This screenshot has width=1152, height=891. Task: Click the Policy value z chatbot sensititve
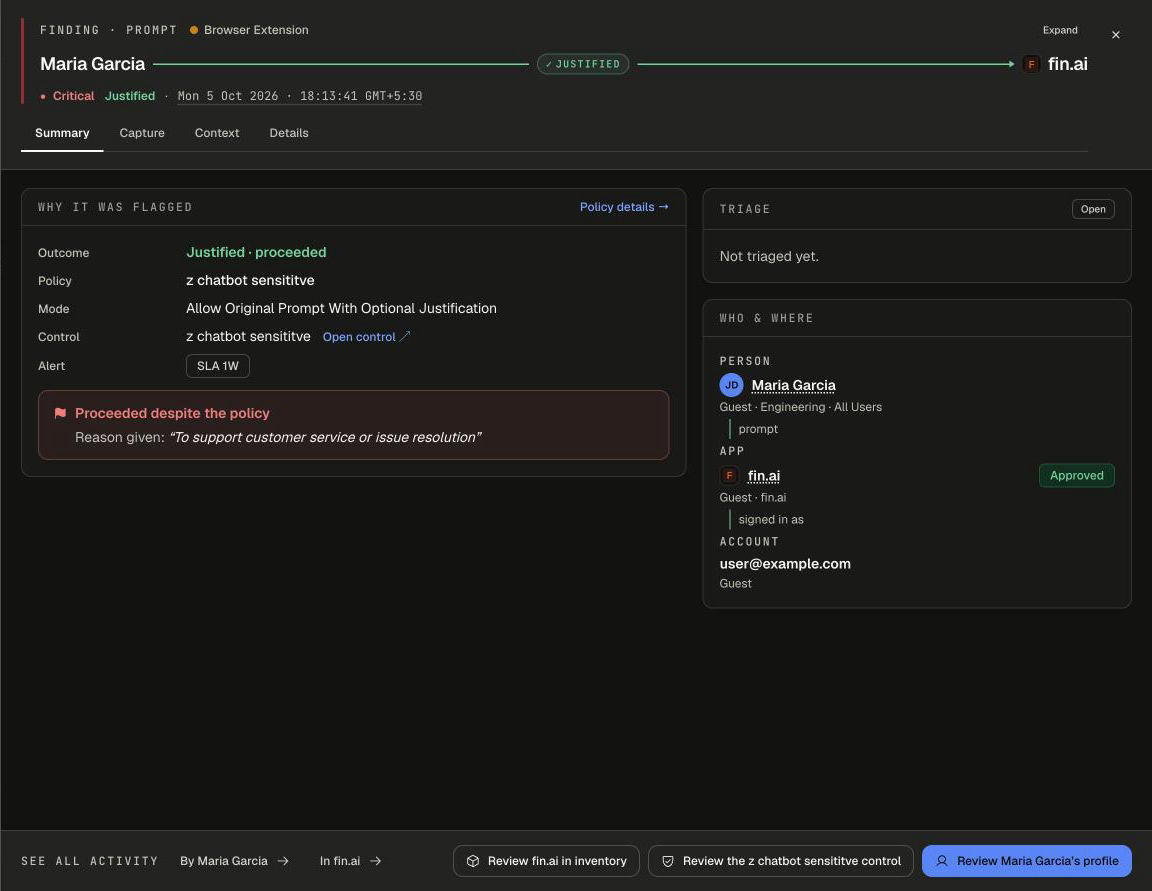251,281
